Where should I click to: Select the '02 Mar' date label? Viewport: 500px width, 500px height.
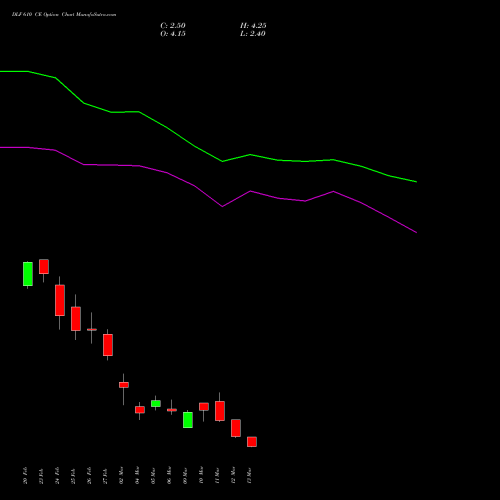point(122,476)
